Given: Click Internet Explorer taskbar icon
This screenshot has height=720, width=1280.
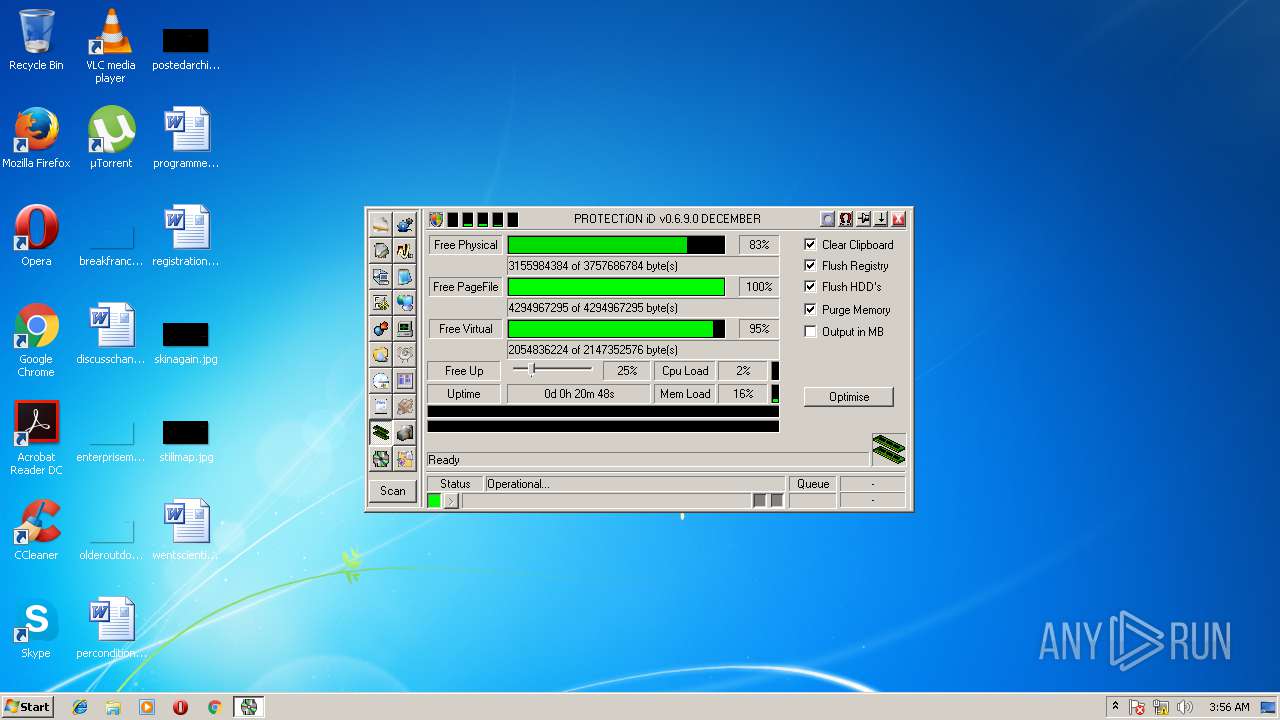Looking at the screenshot, I should (81, 707).
